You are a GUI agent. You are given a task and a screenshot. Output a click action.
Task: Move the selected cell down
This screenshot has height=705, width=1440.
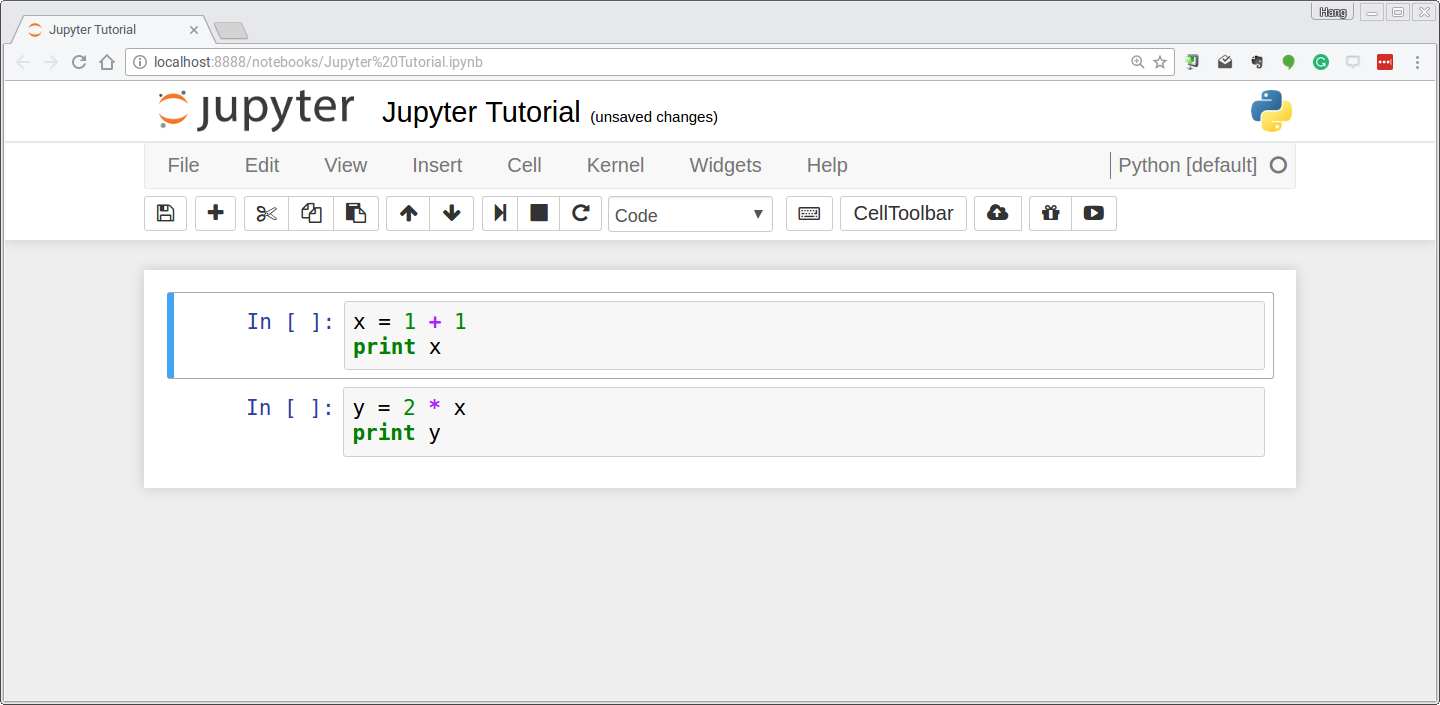coord(451,213)
